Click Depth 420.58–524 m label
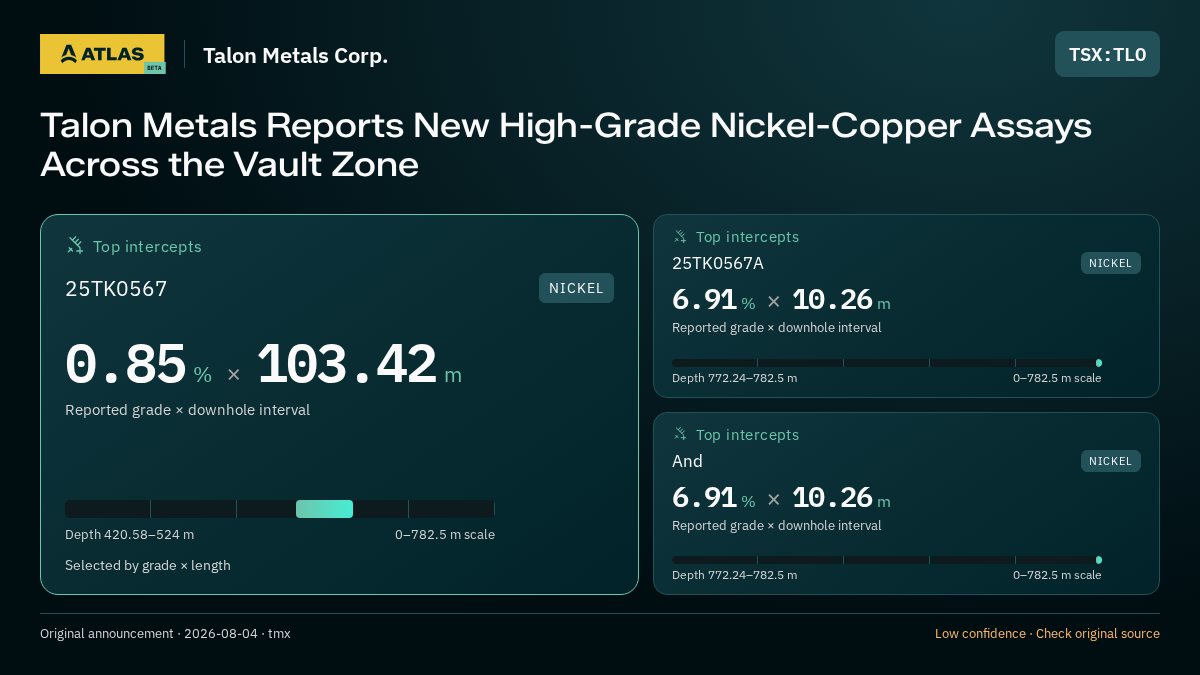This screenshot has width=1200, height=675. tap(130, 535)
